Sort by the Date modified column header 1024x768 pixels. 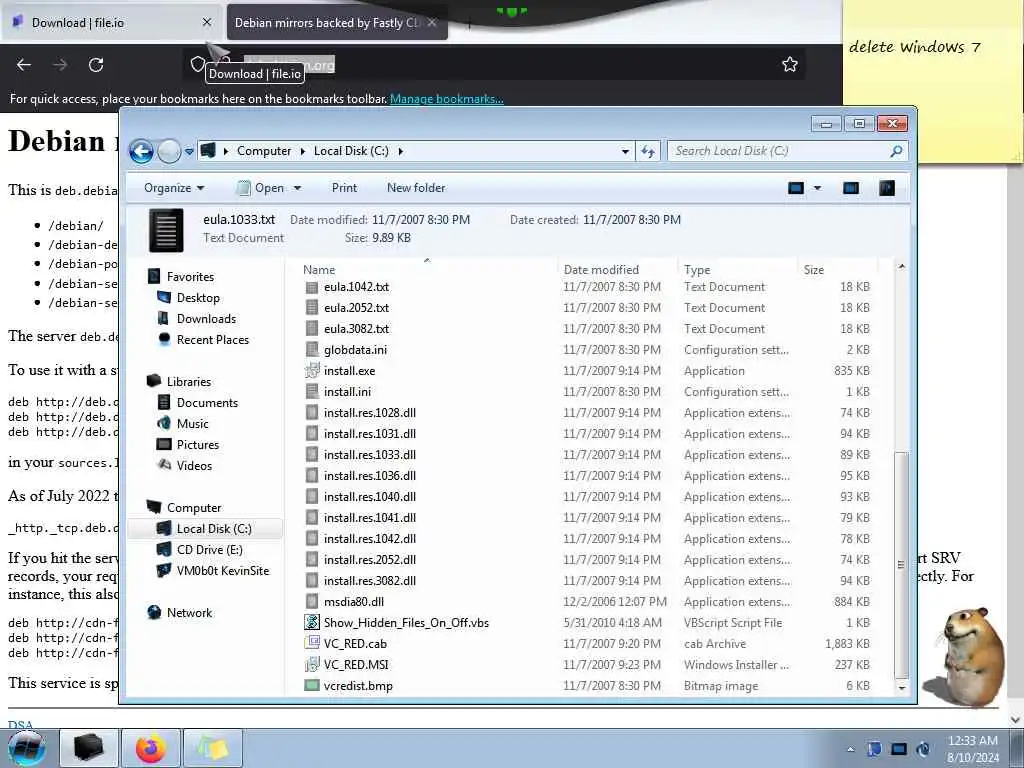click(x=601, y=270)
